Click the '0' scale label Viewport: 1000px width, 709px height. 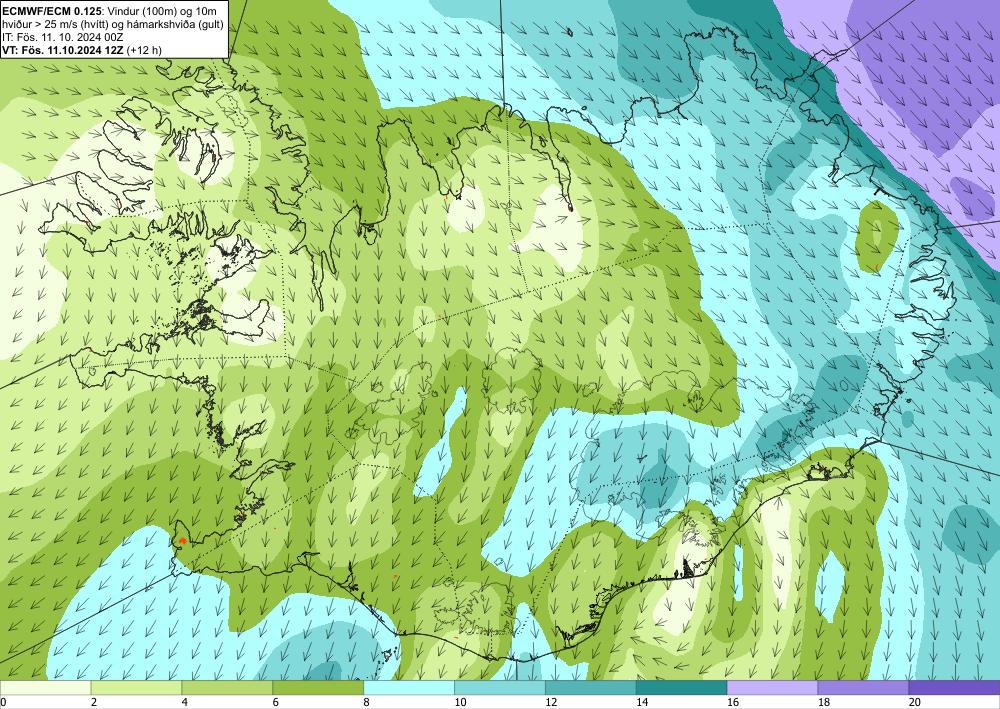pyautogui.click(x=3, y=702)
